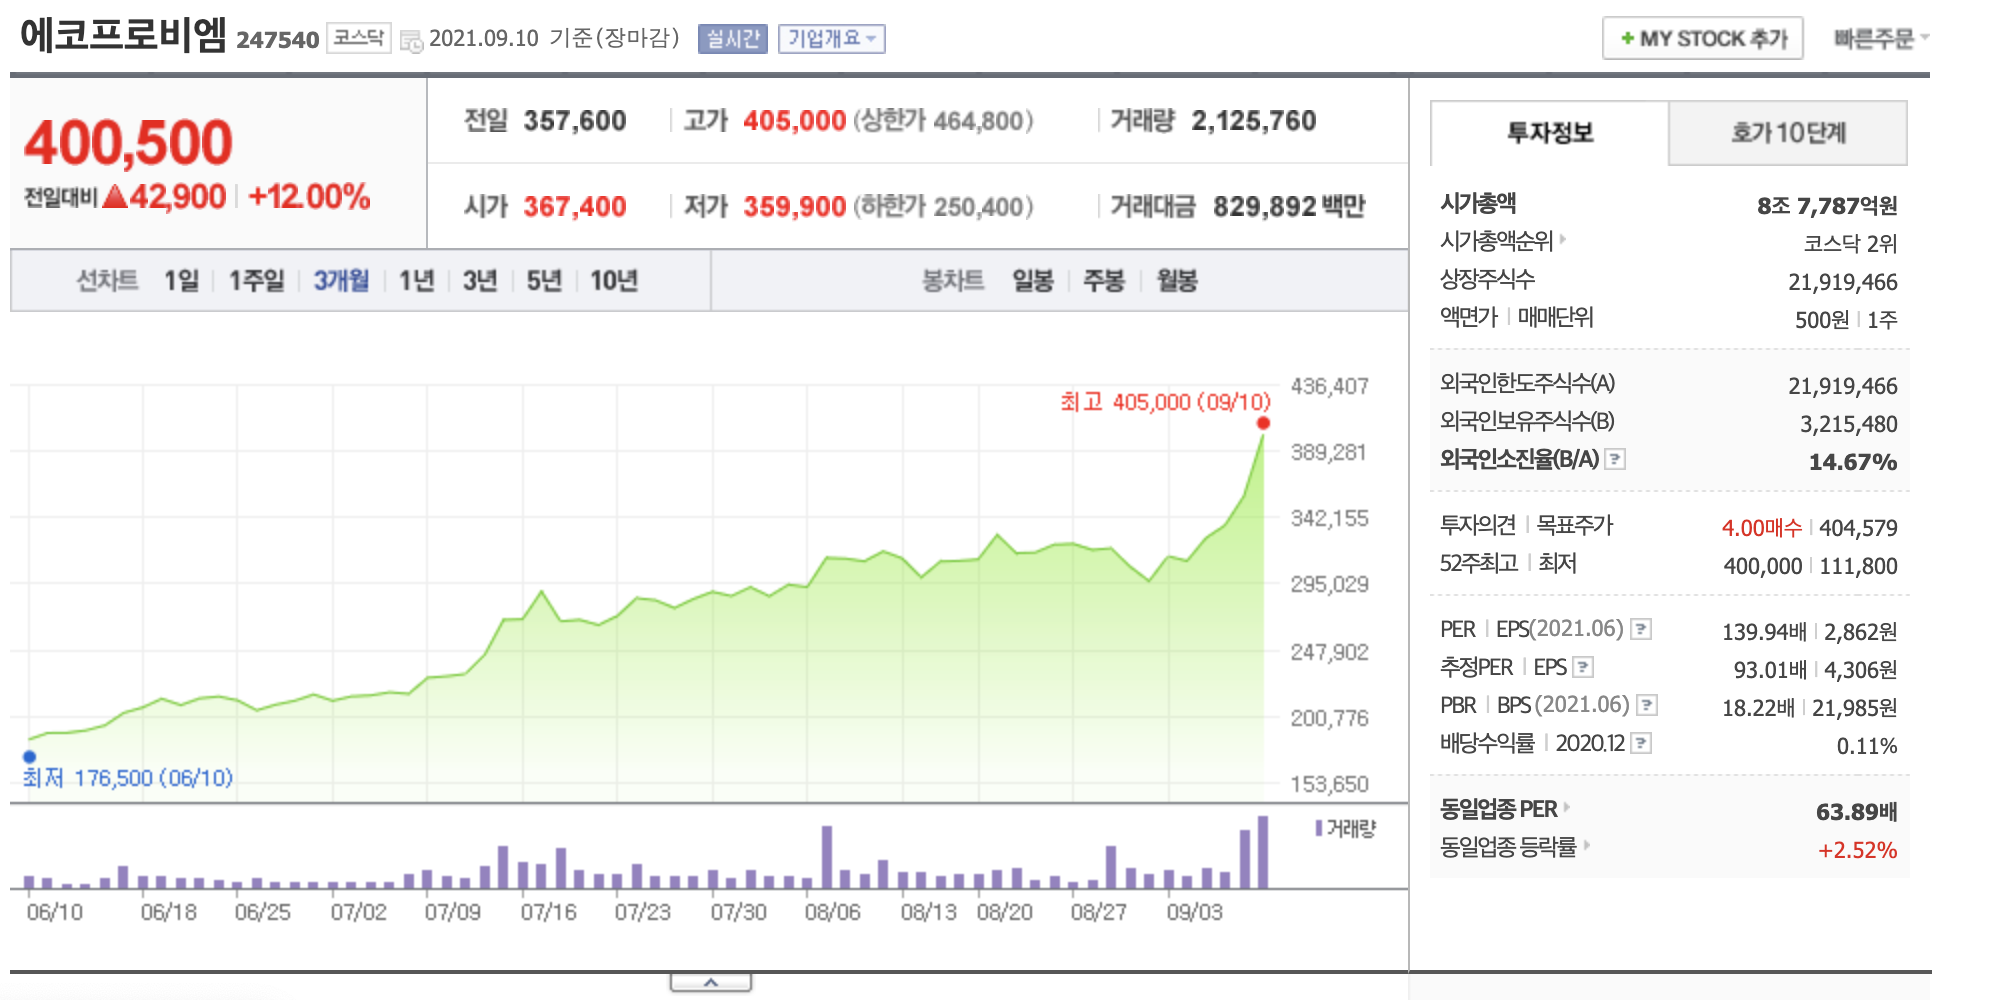Click the MY STOCK 추가 button

(x=1703, y=39)
